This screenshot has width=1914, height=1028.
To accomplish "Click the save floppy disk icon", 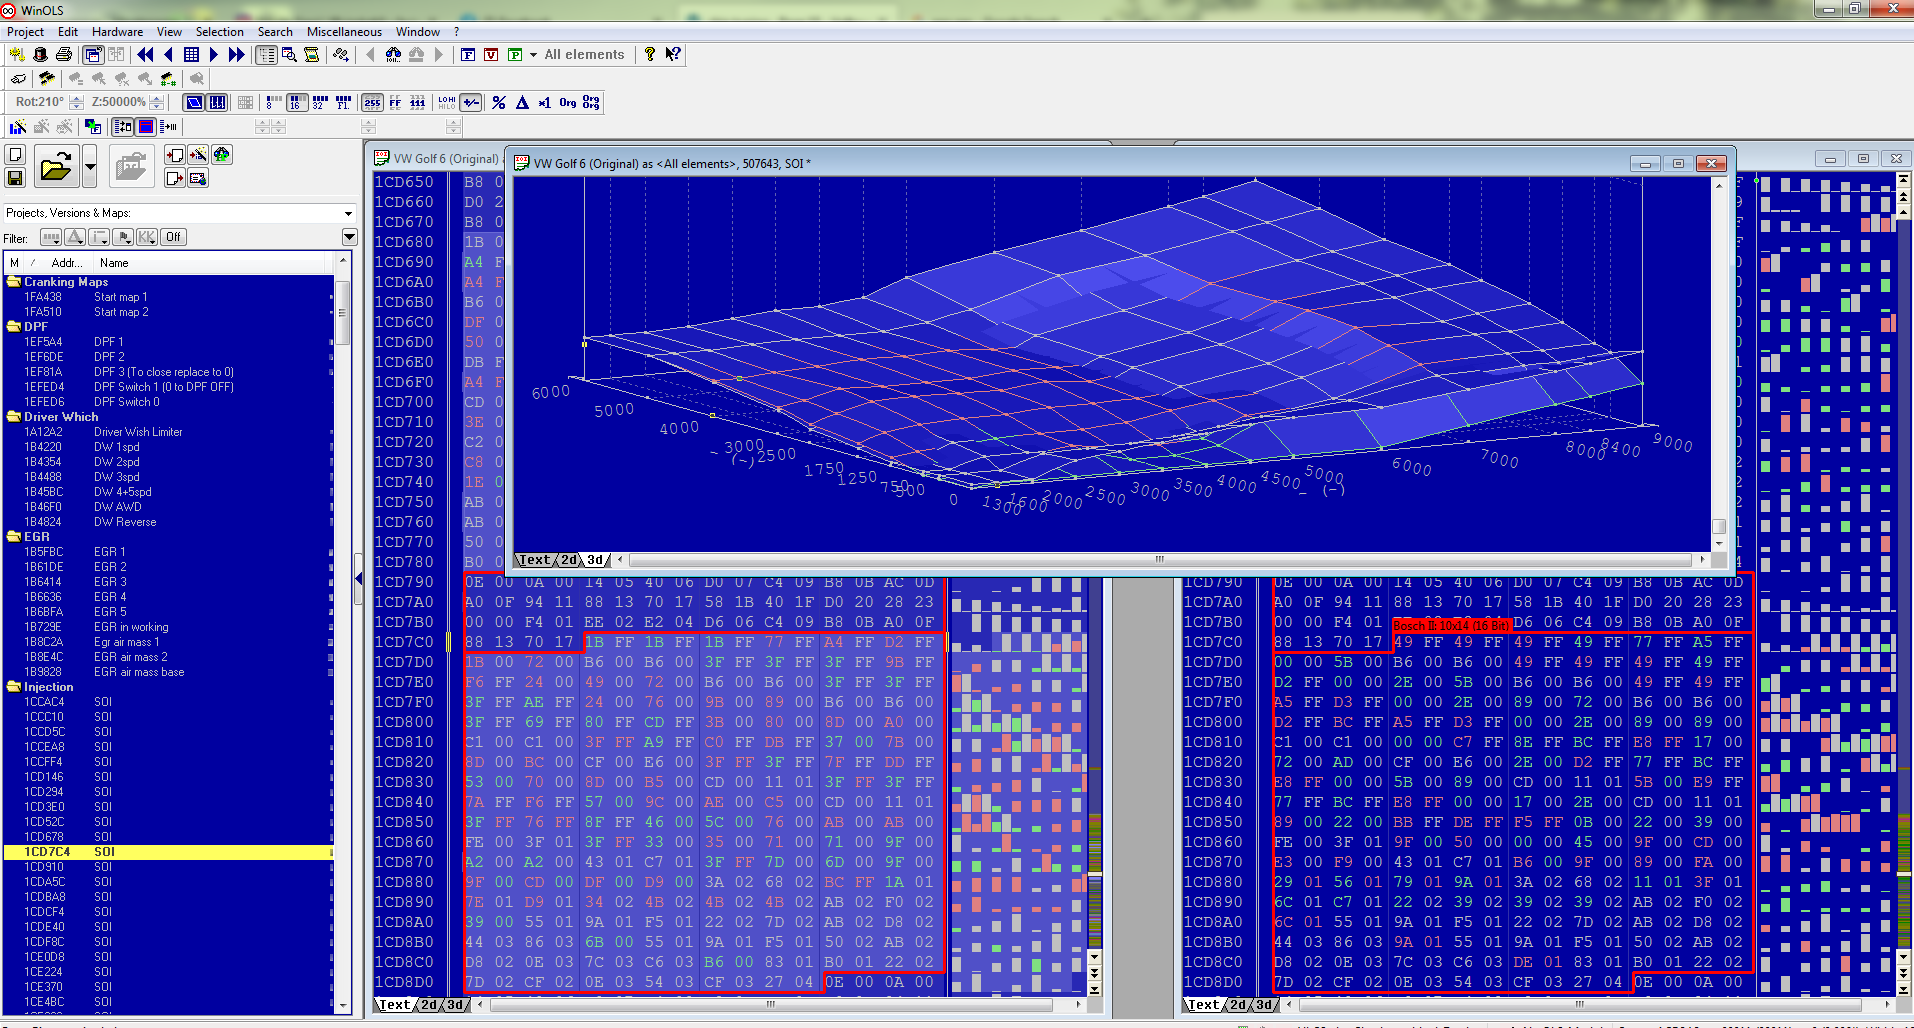I will [15, 178].
